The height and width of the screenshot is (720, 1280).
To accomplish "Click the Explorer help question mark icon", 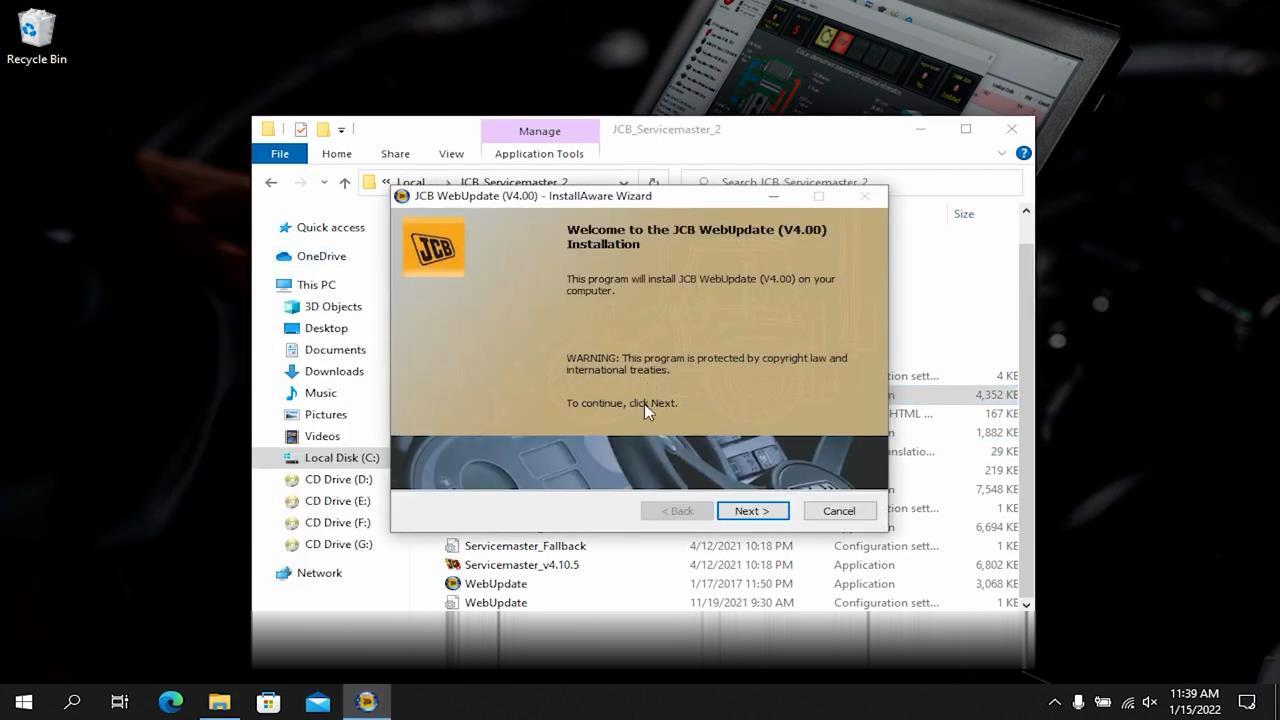I will click(1023, 153).
